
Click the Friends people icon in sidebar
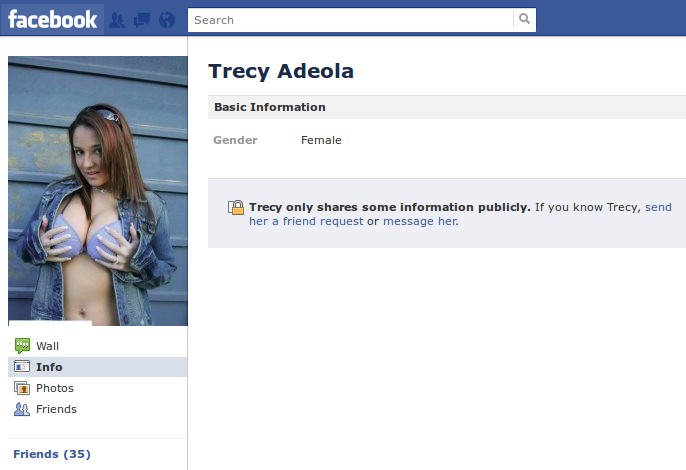pos(22,409)
